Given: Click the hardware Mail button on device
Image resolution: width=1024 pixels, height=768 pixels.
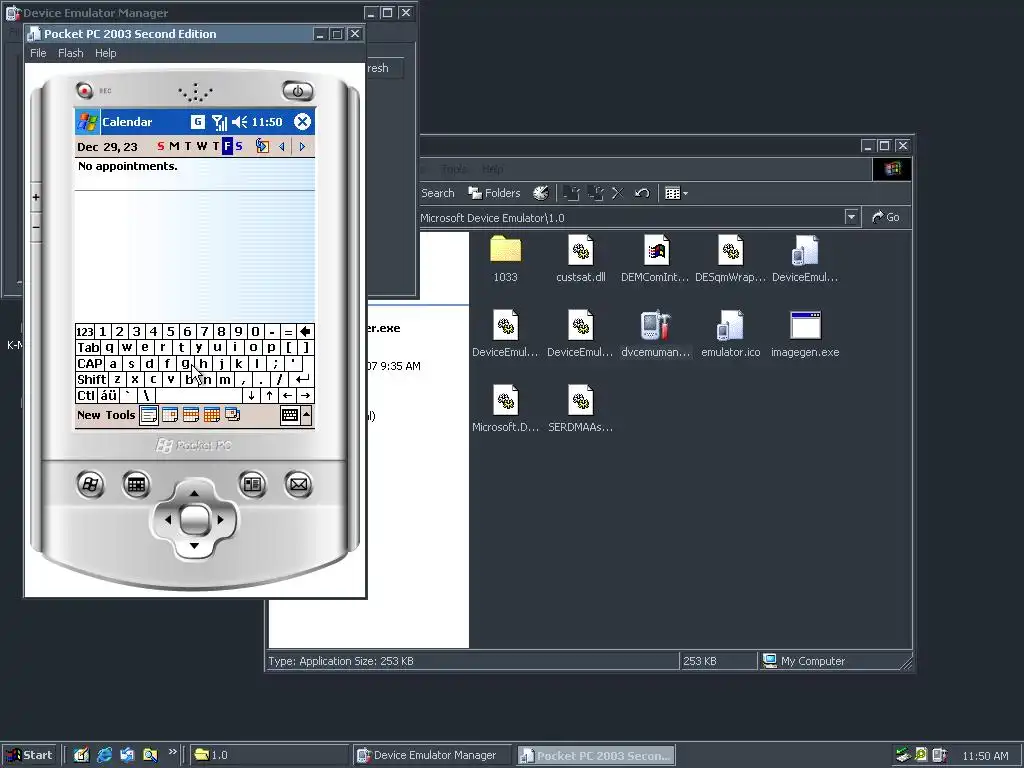Looking at the screenshot, I should pyautogui.click(x=298, y=485).
